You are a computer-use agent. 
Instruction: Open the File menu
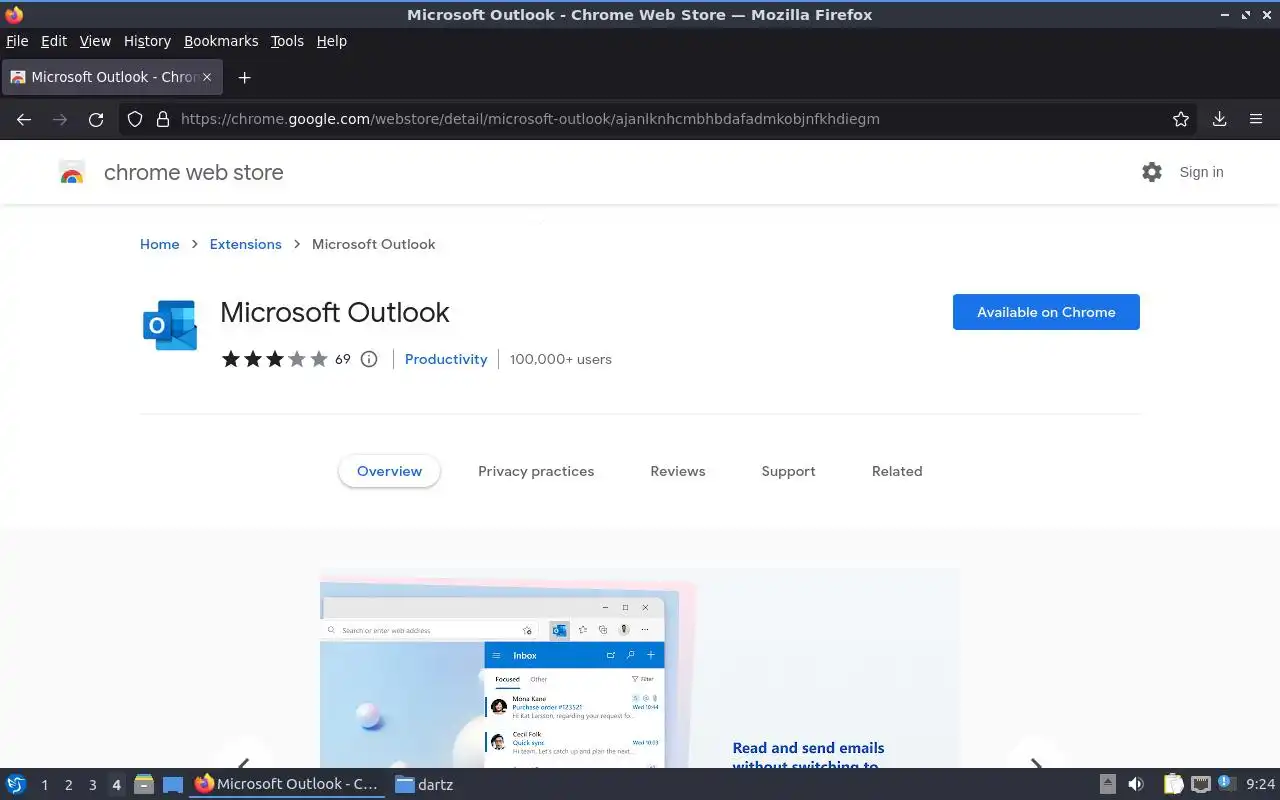(17, 41)
